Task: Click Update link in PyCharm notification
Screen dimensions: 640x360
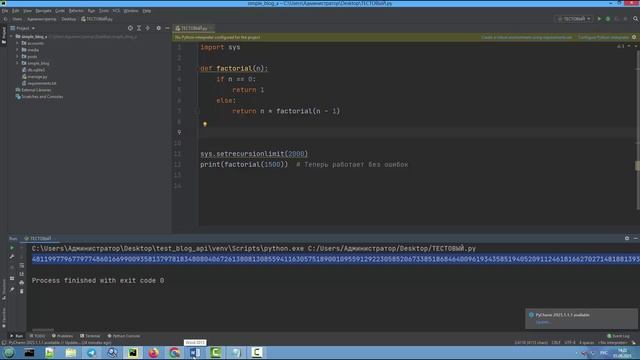Action: tap(543, 322)
